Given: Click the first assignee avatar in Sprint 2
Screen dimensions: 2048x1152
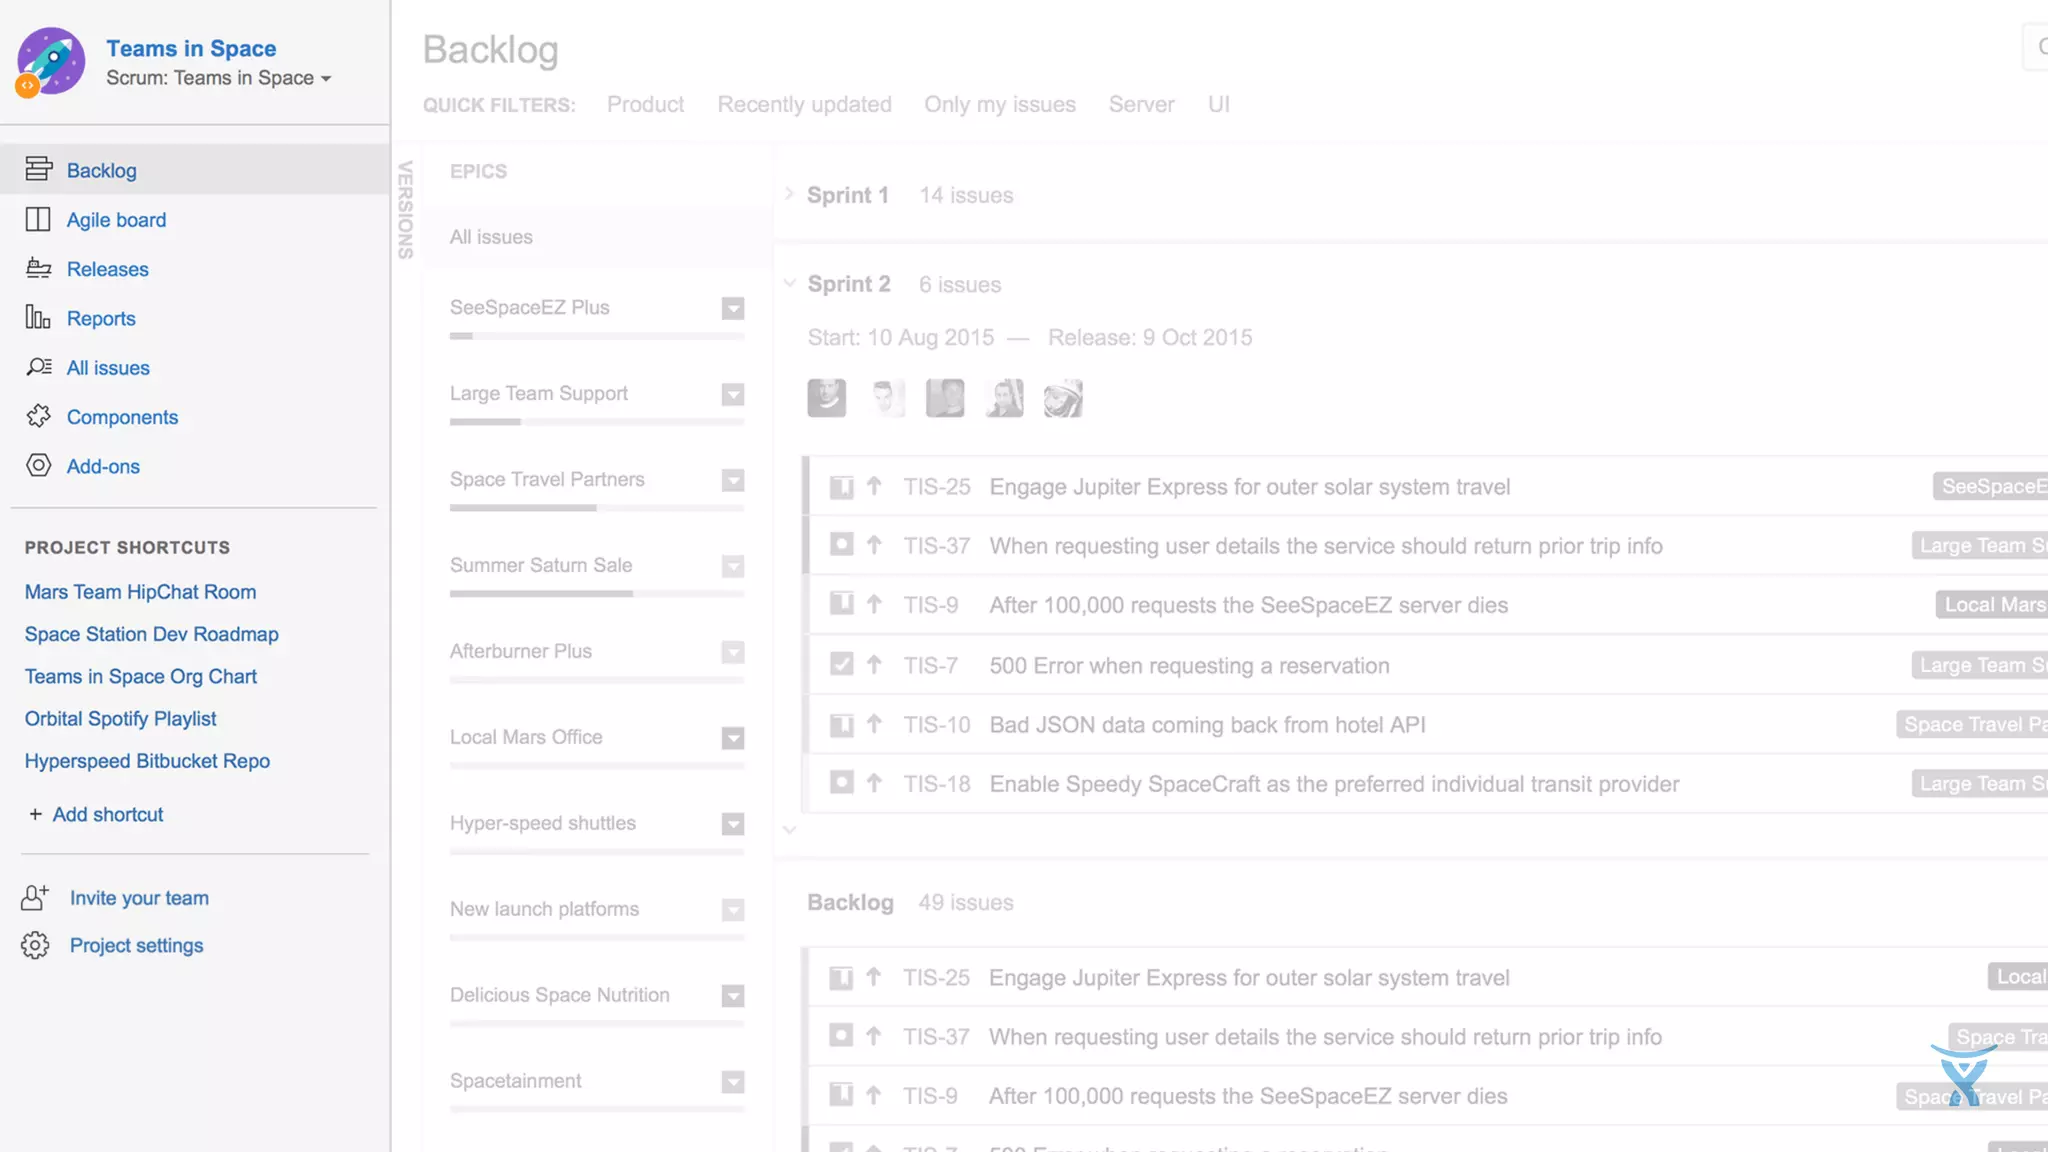Looking at the screenshot, I should pyautogui.click(x=826, y=398).
